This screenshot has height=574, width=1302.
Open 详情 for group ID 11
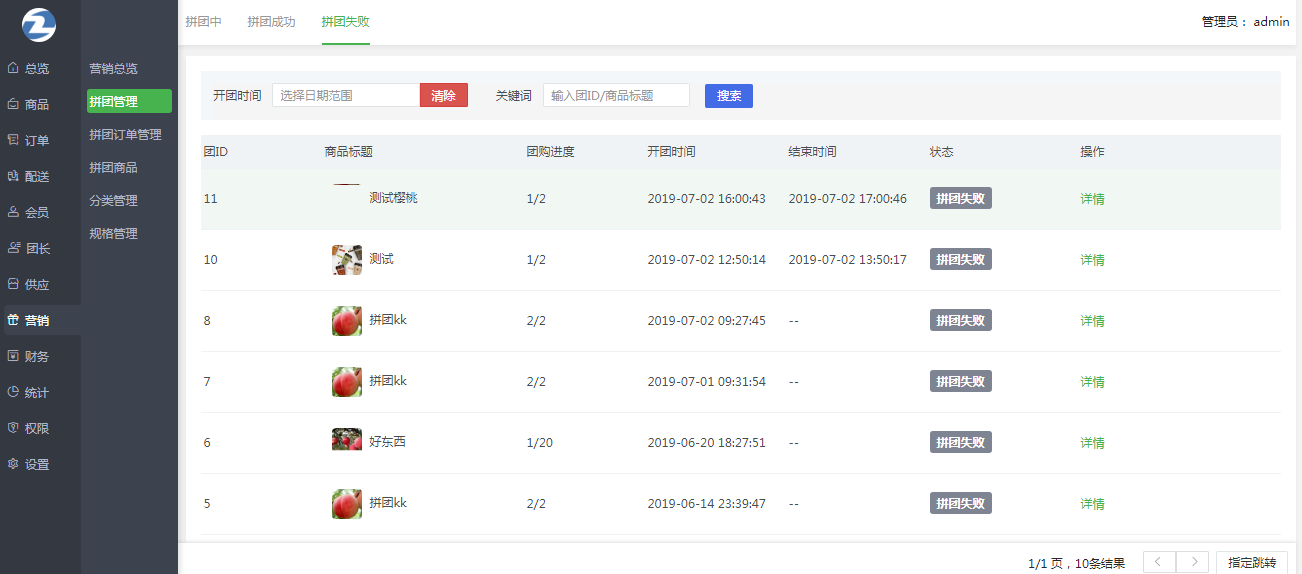tap(1092, 199)
